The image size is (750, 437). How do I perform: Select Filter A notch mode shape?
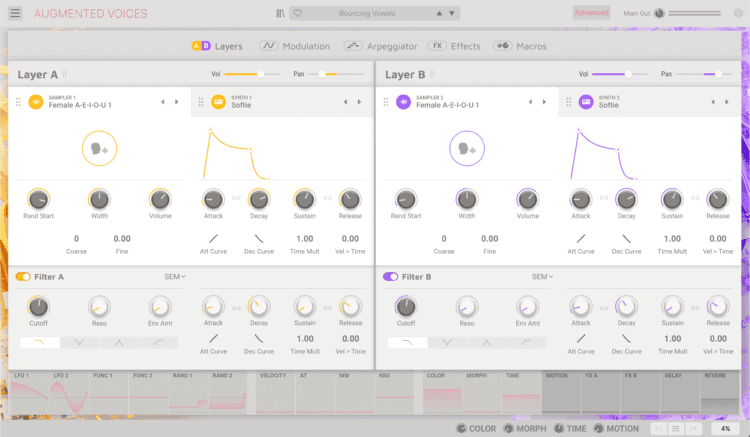[79, 342]
